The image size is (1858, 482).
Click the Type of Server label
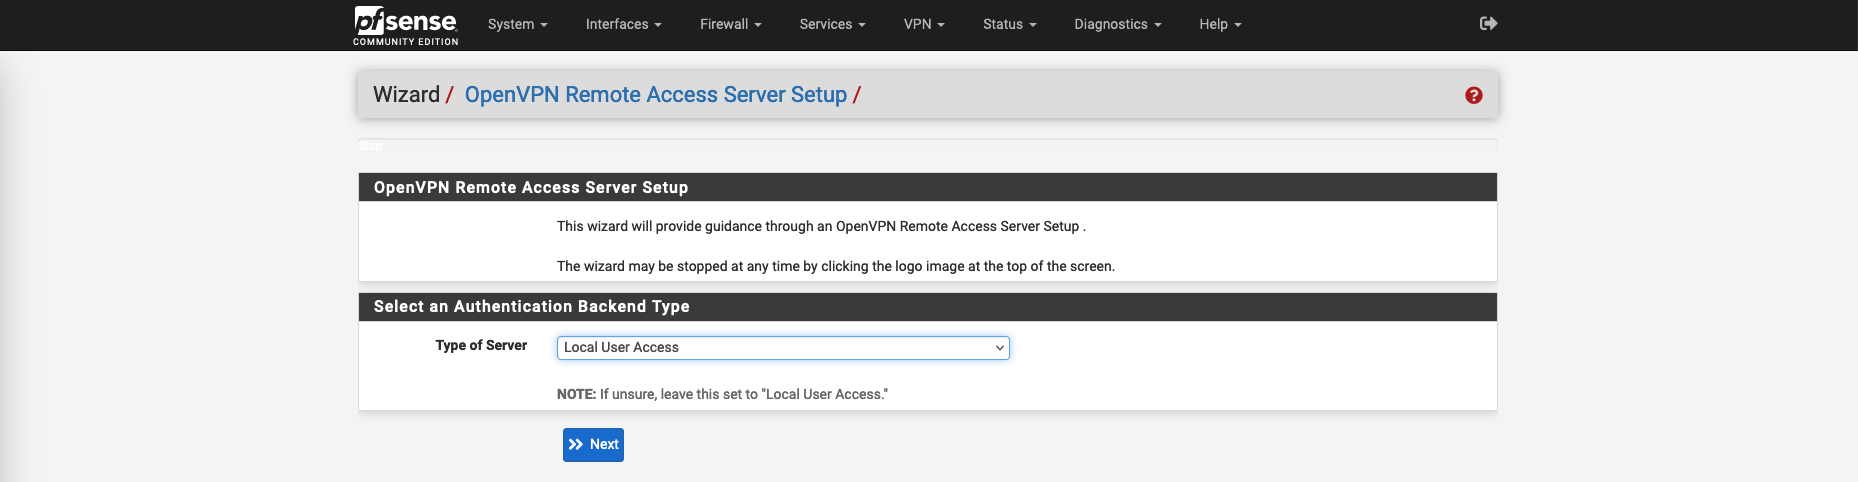coord(481,345)
